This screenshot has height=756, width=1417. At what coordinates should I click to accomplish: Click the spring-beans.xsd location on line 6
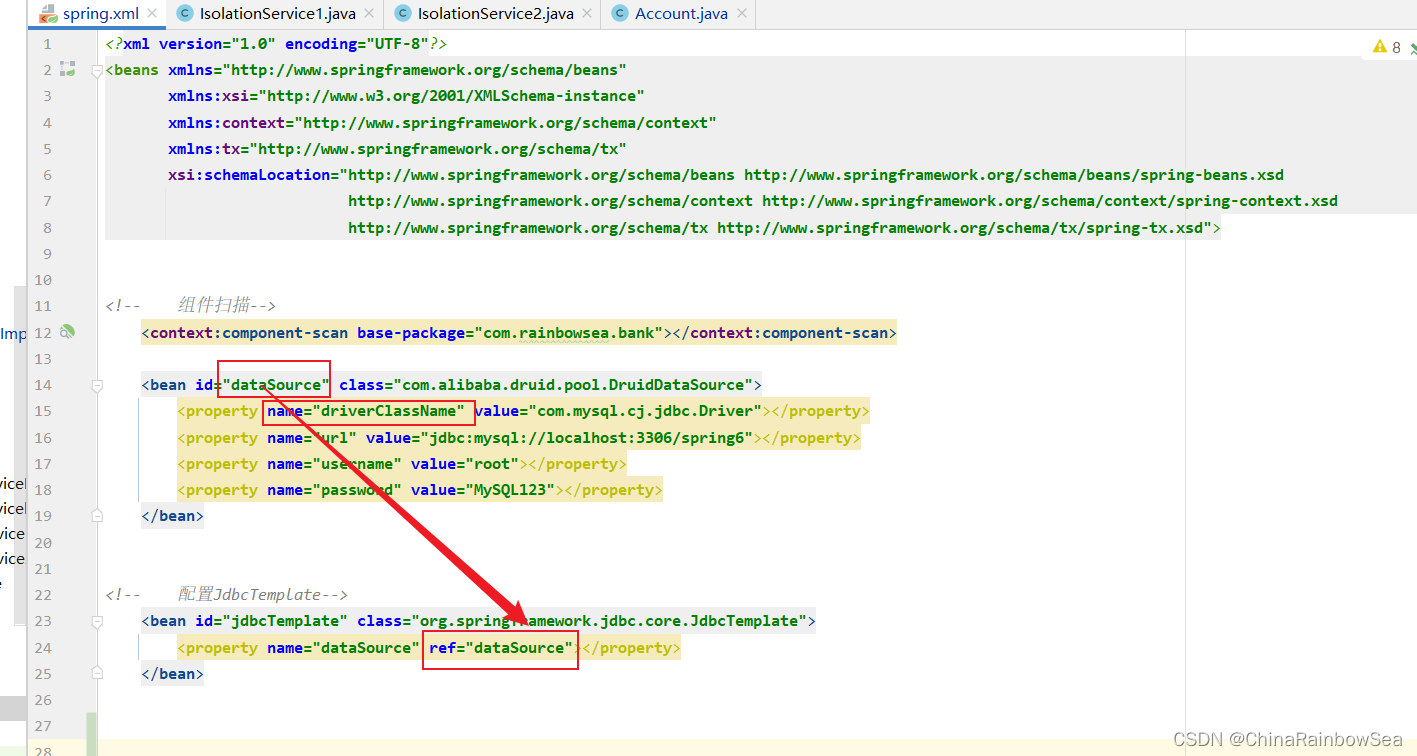(1014, 175)
